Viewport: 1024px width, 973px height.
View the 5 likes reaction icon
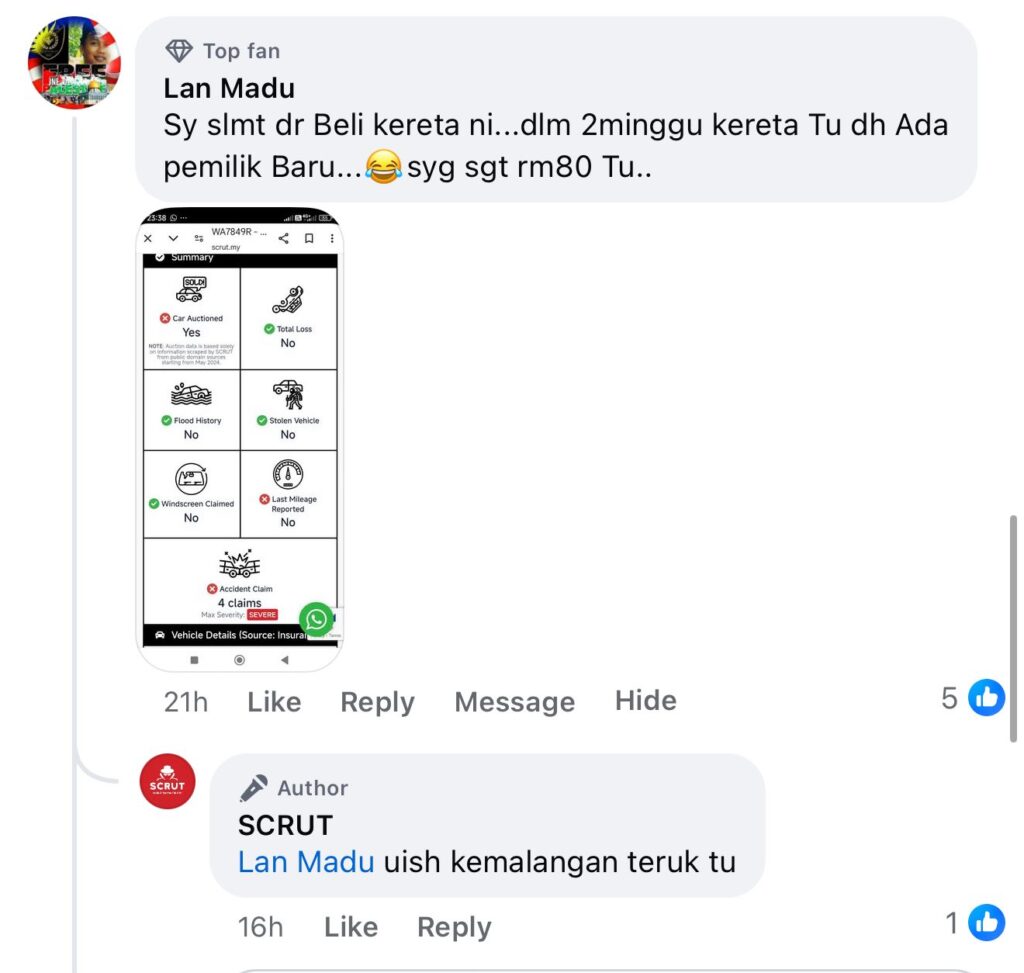click(986, 698)
